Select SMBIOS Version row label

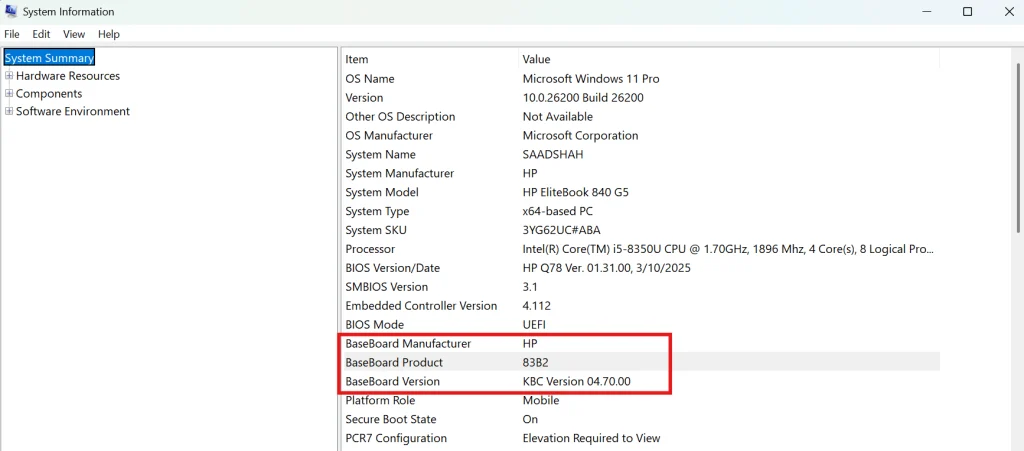click(387, 287)
